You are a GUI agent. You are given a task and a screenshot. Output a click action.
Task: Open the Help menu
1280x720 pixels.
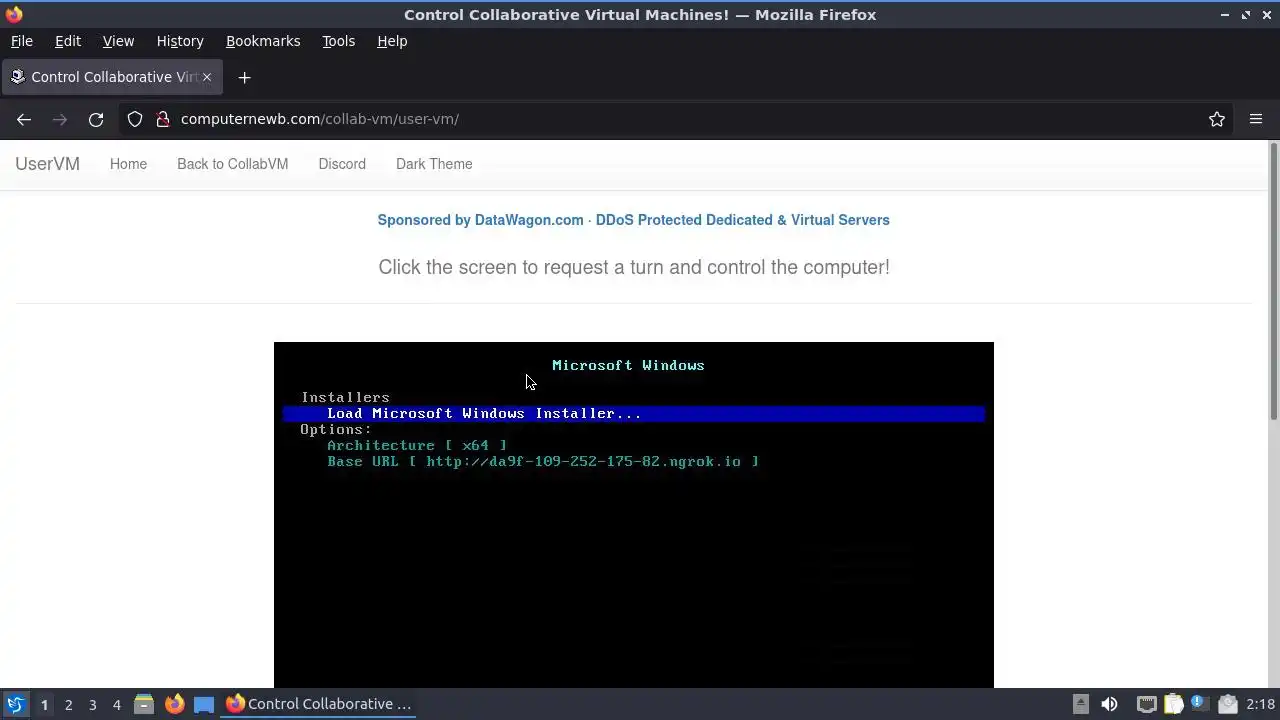[392, 41]
